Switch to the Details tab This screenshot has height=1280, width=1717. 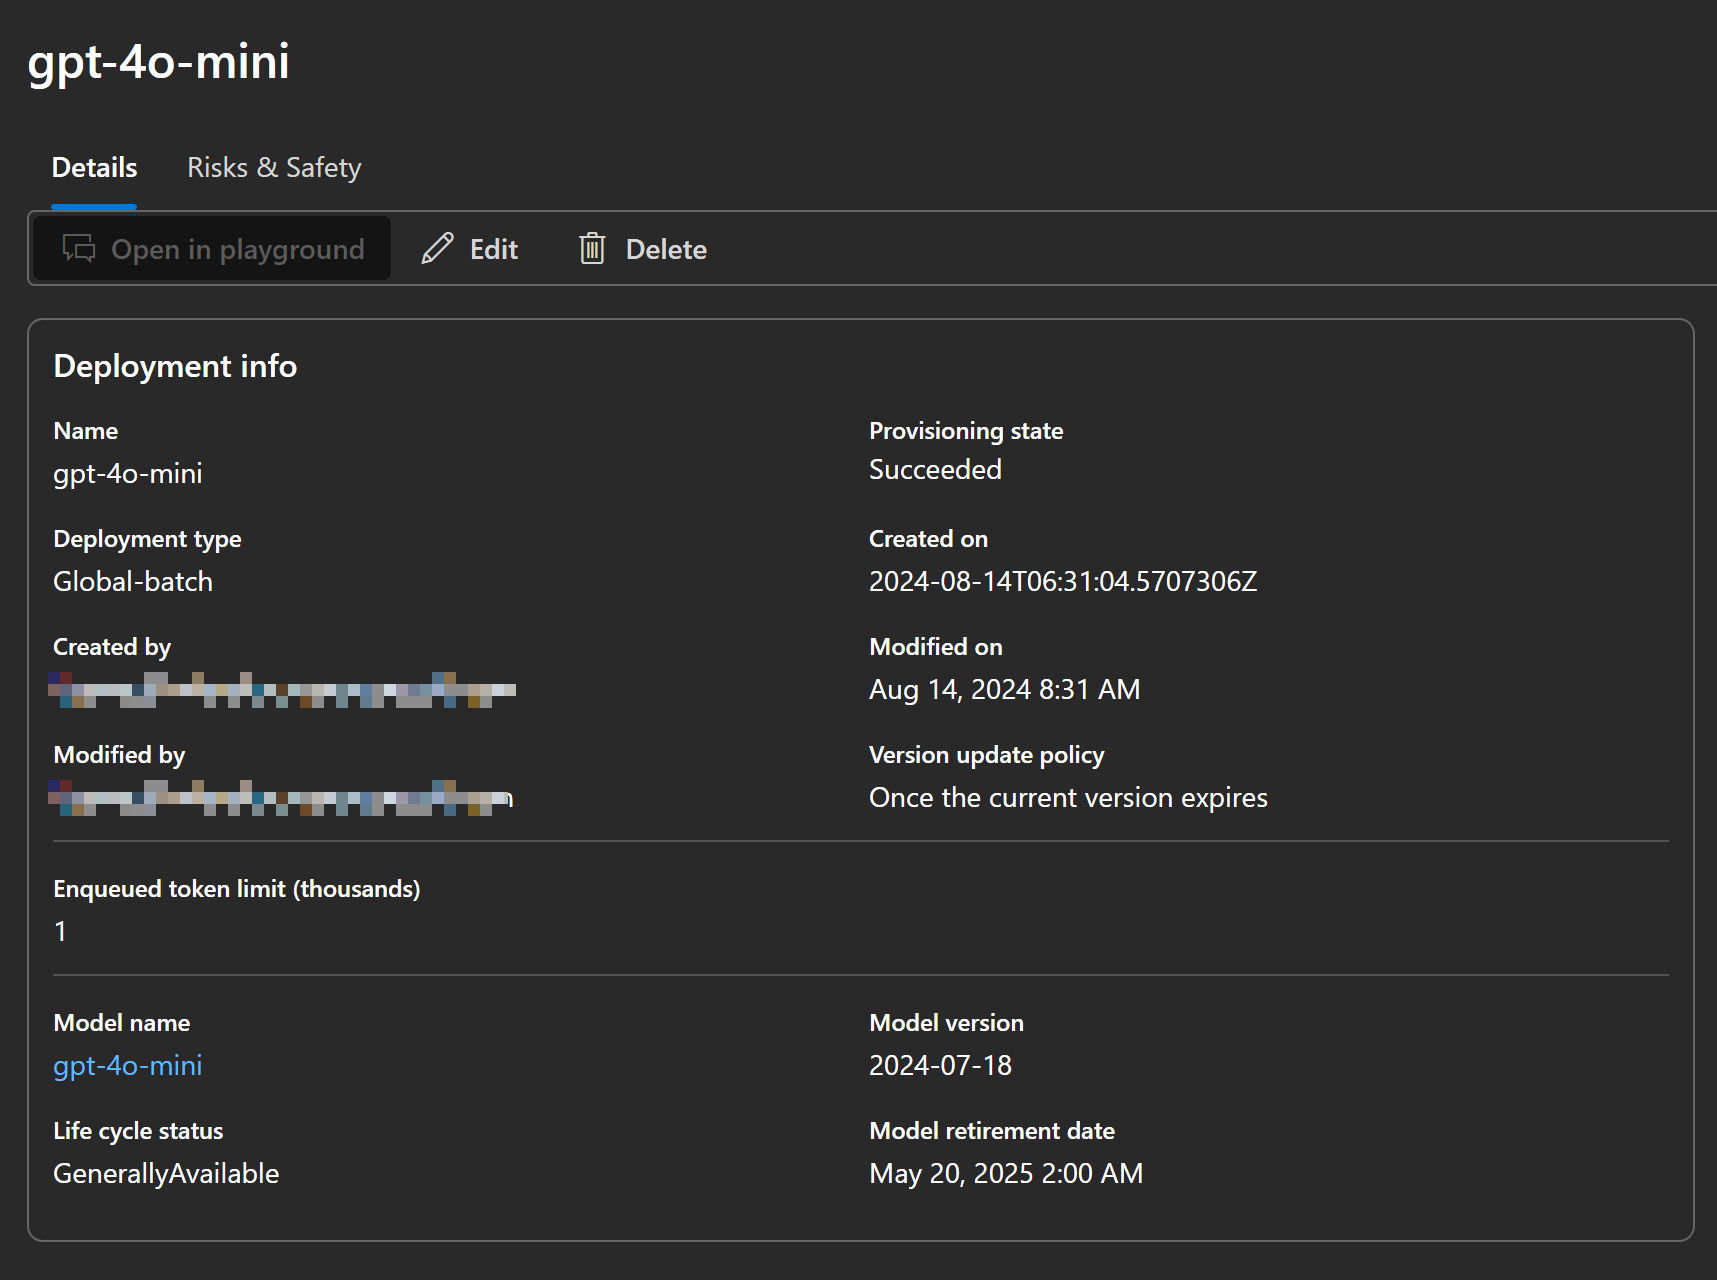tap(94, 167)
